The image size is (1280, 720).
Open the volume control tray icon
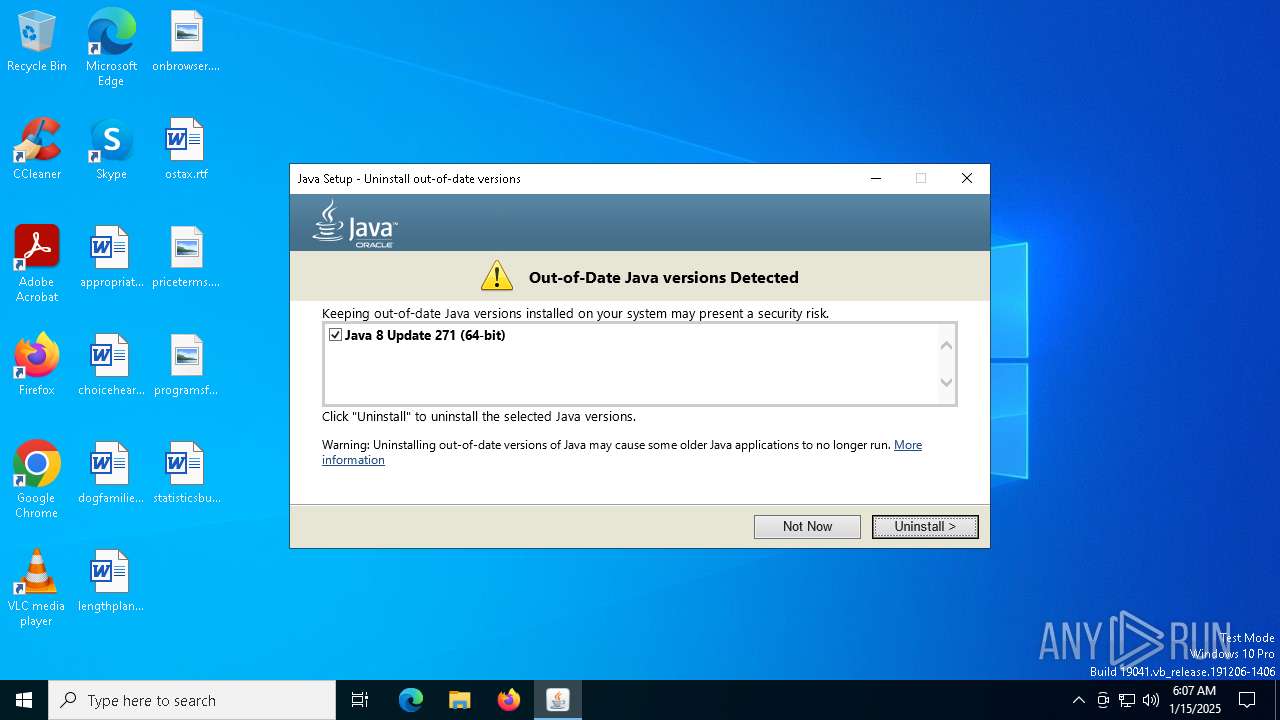pyautogui.click(x=1151, y=700)
